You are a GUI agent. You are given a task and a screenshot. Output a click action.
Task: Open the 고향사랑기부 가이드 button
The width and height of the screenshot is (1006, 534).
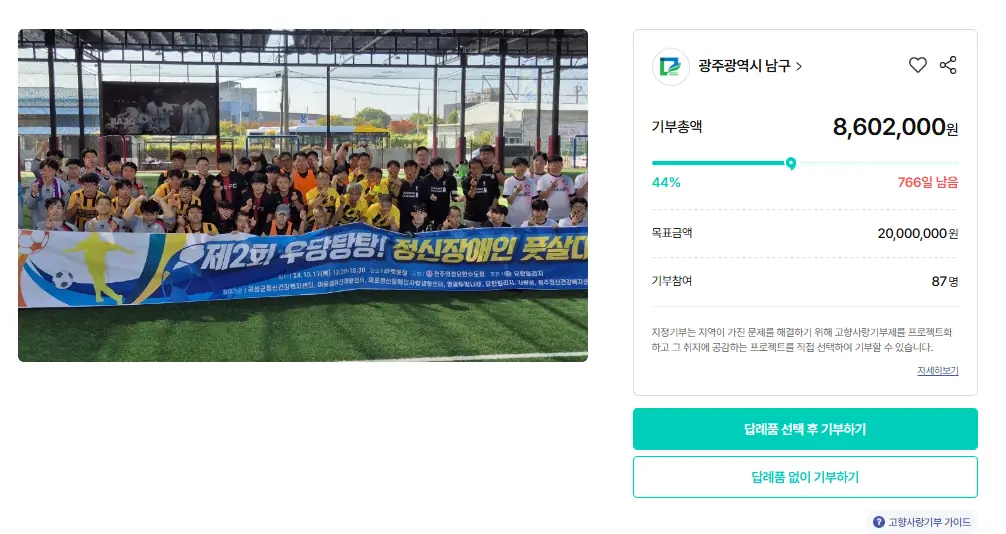[921, 522]
